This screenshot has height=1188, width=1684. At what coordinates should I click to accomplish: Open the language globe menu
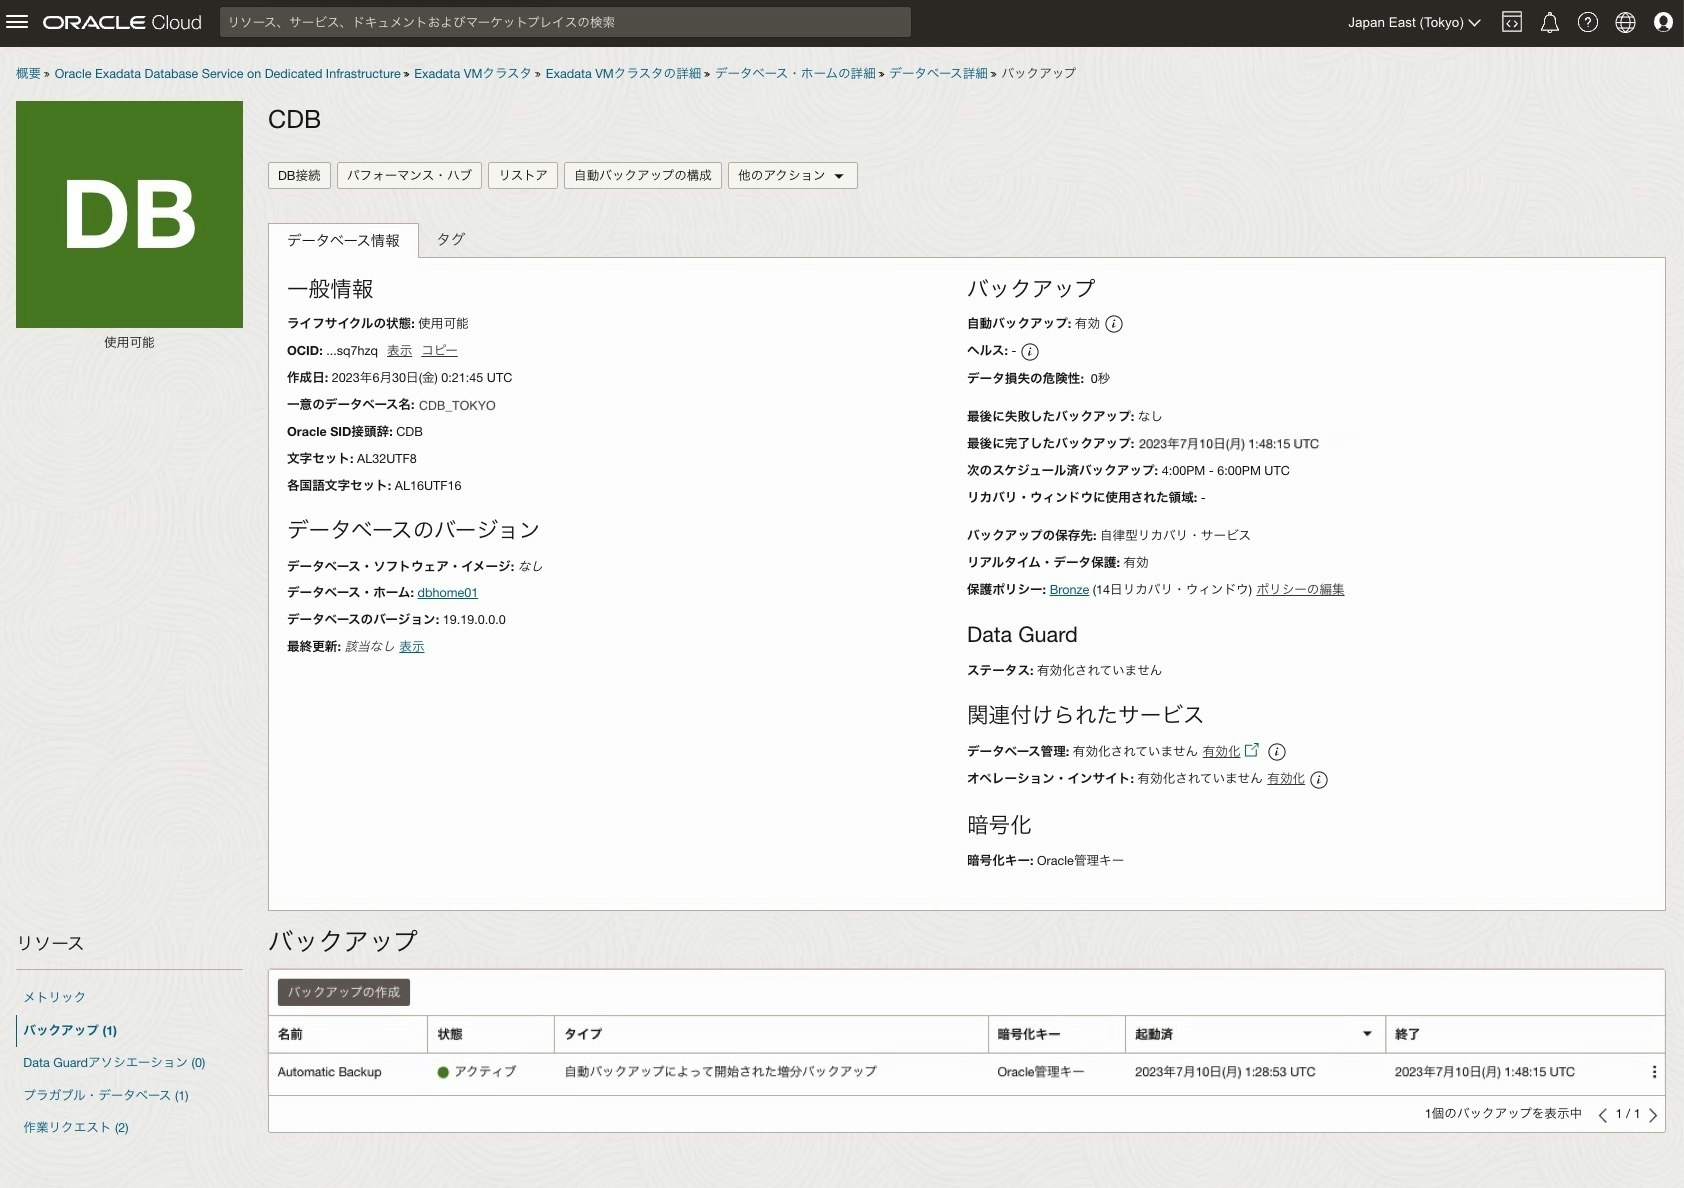pos(1626,22)
